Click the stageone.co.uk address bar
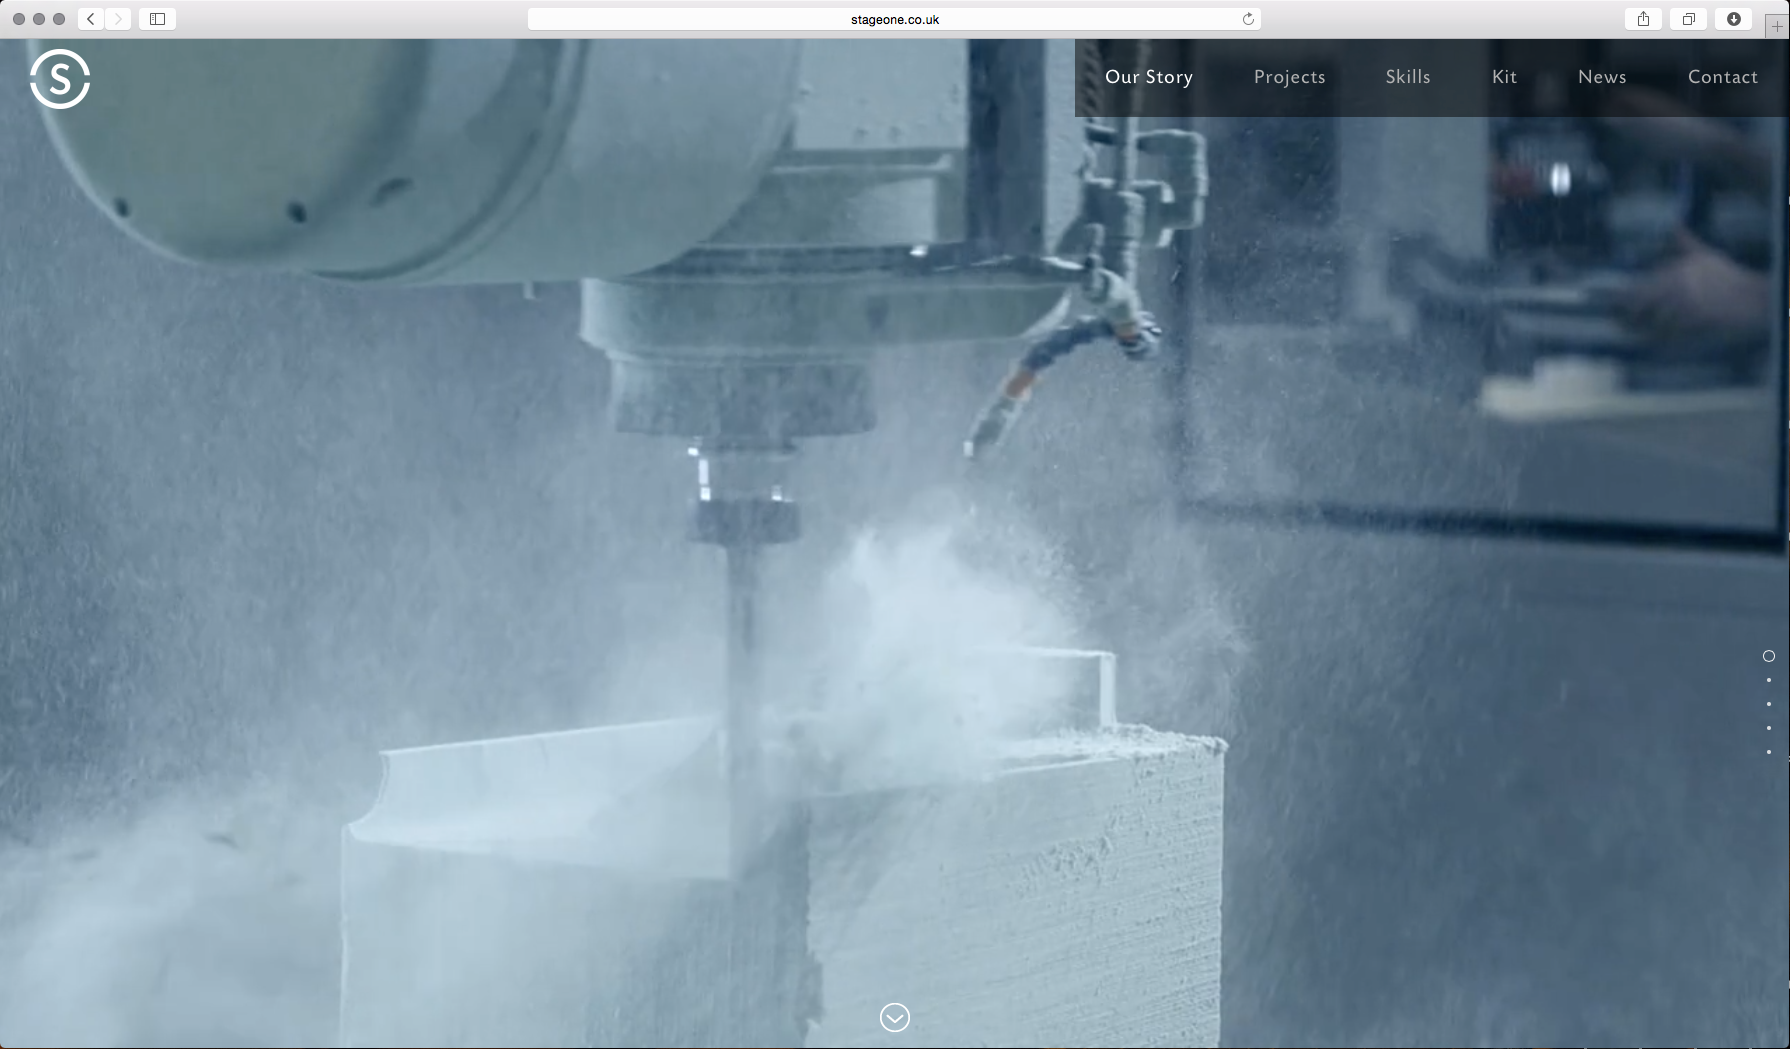This screenshot has height=1049, width=1790. (x=894, y=19)
